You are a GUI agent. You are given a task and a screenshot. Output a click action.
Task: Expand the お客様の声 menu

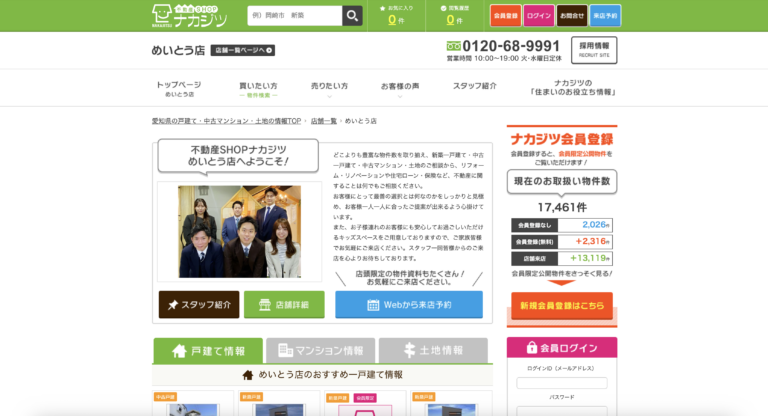click(400, 90)
